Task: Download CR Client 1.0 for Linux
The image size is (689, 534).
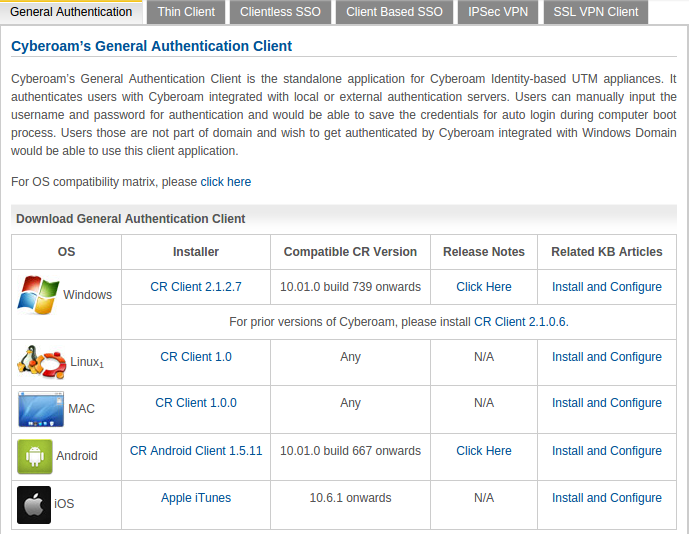Action: (196, 357)
